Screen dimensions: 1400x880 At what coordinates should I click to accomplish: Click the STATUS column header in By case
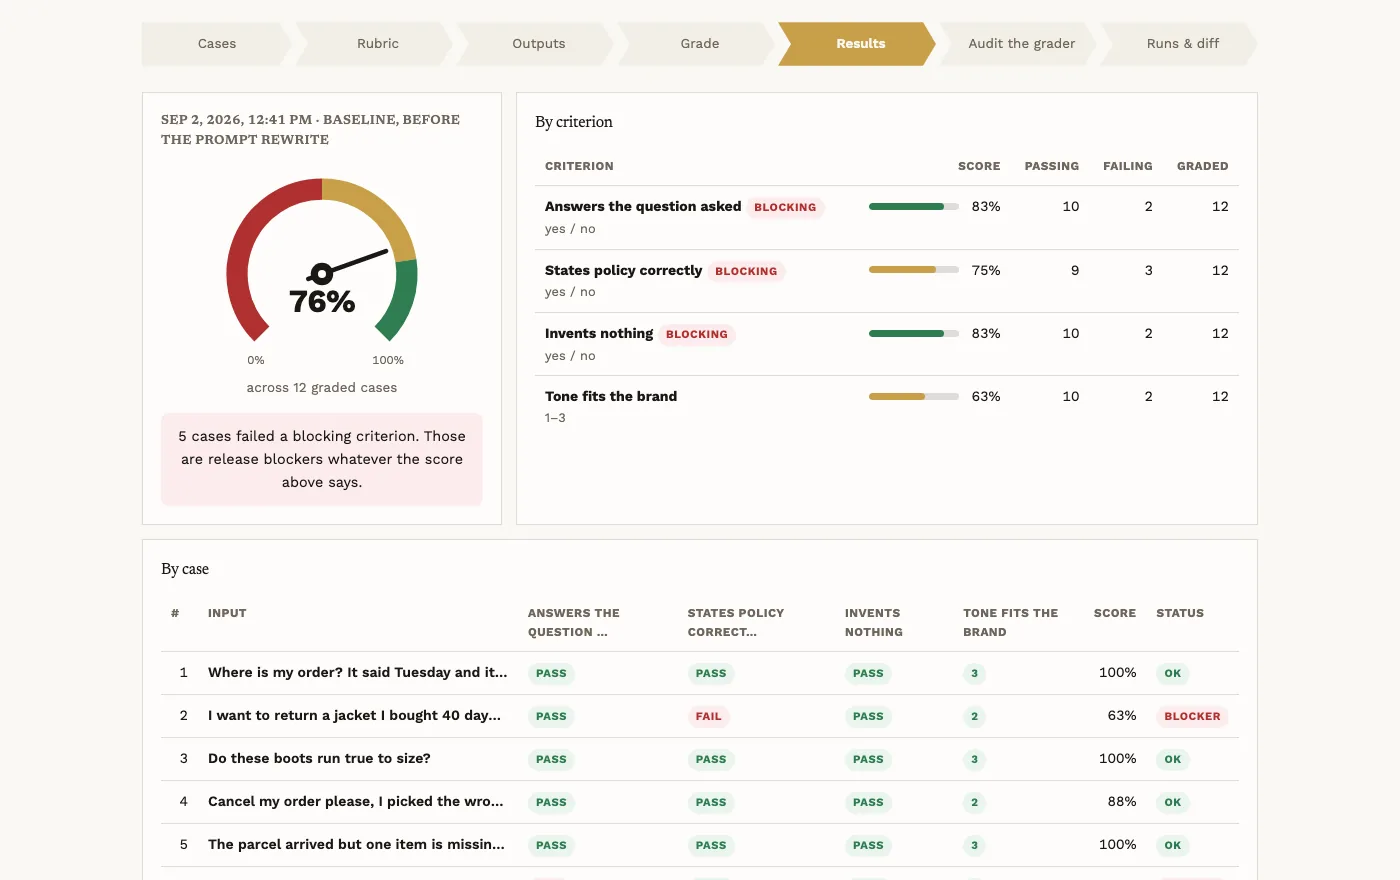pos(1180,613)
